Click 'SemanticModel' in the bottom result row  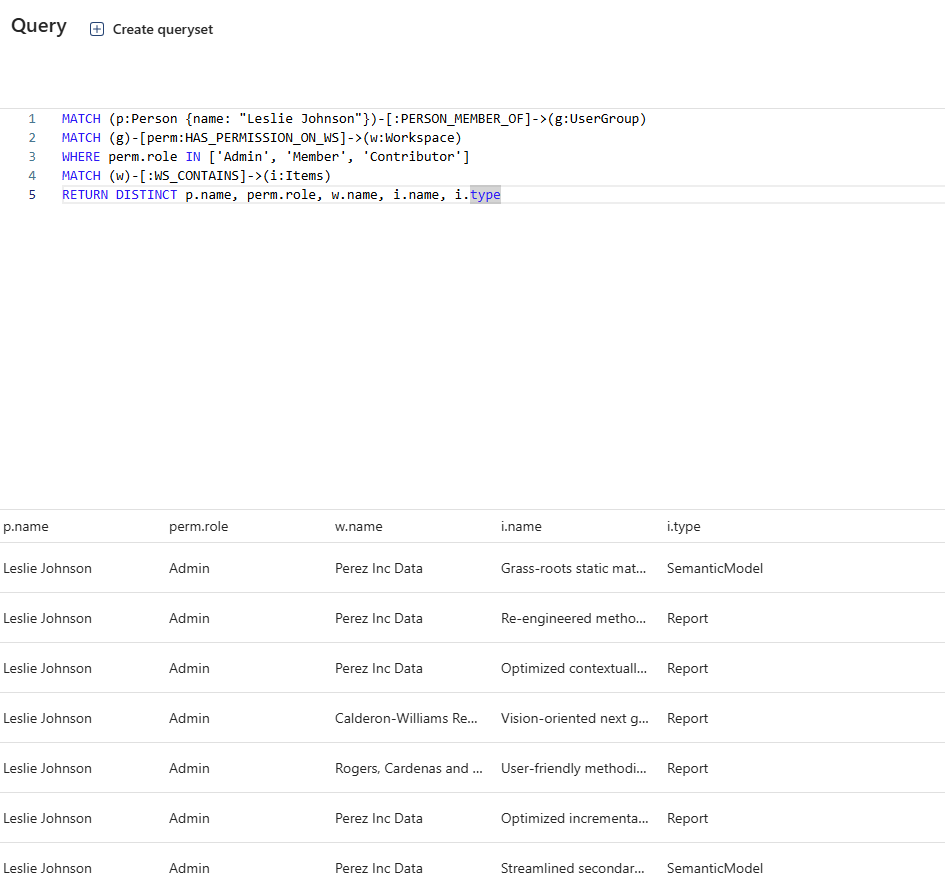(x=714, y=868)
